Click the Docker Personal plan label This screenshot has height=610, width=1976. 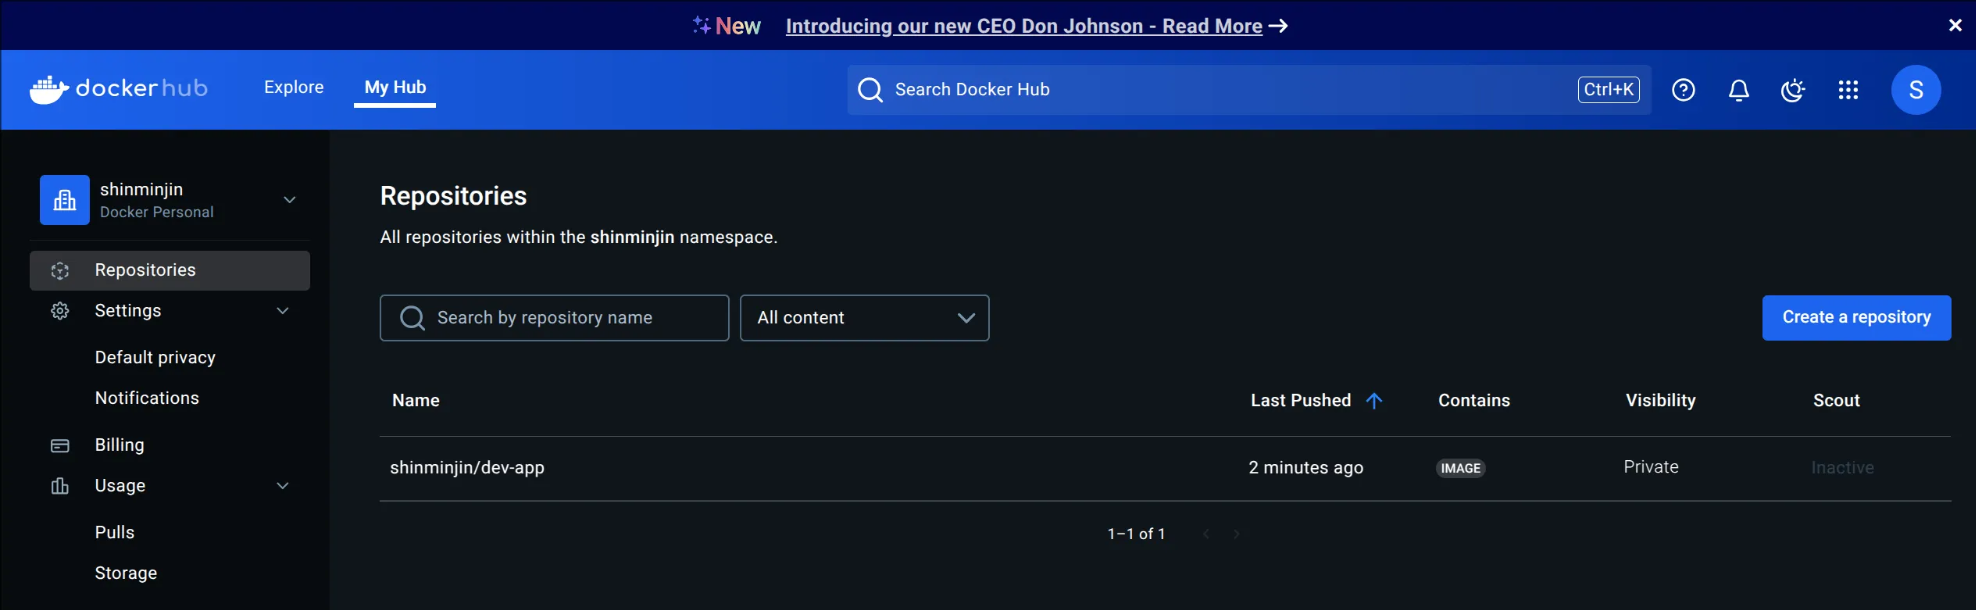(157, 212)
